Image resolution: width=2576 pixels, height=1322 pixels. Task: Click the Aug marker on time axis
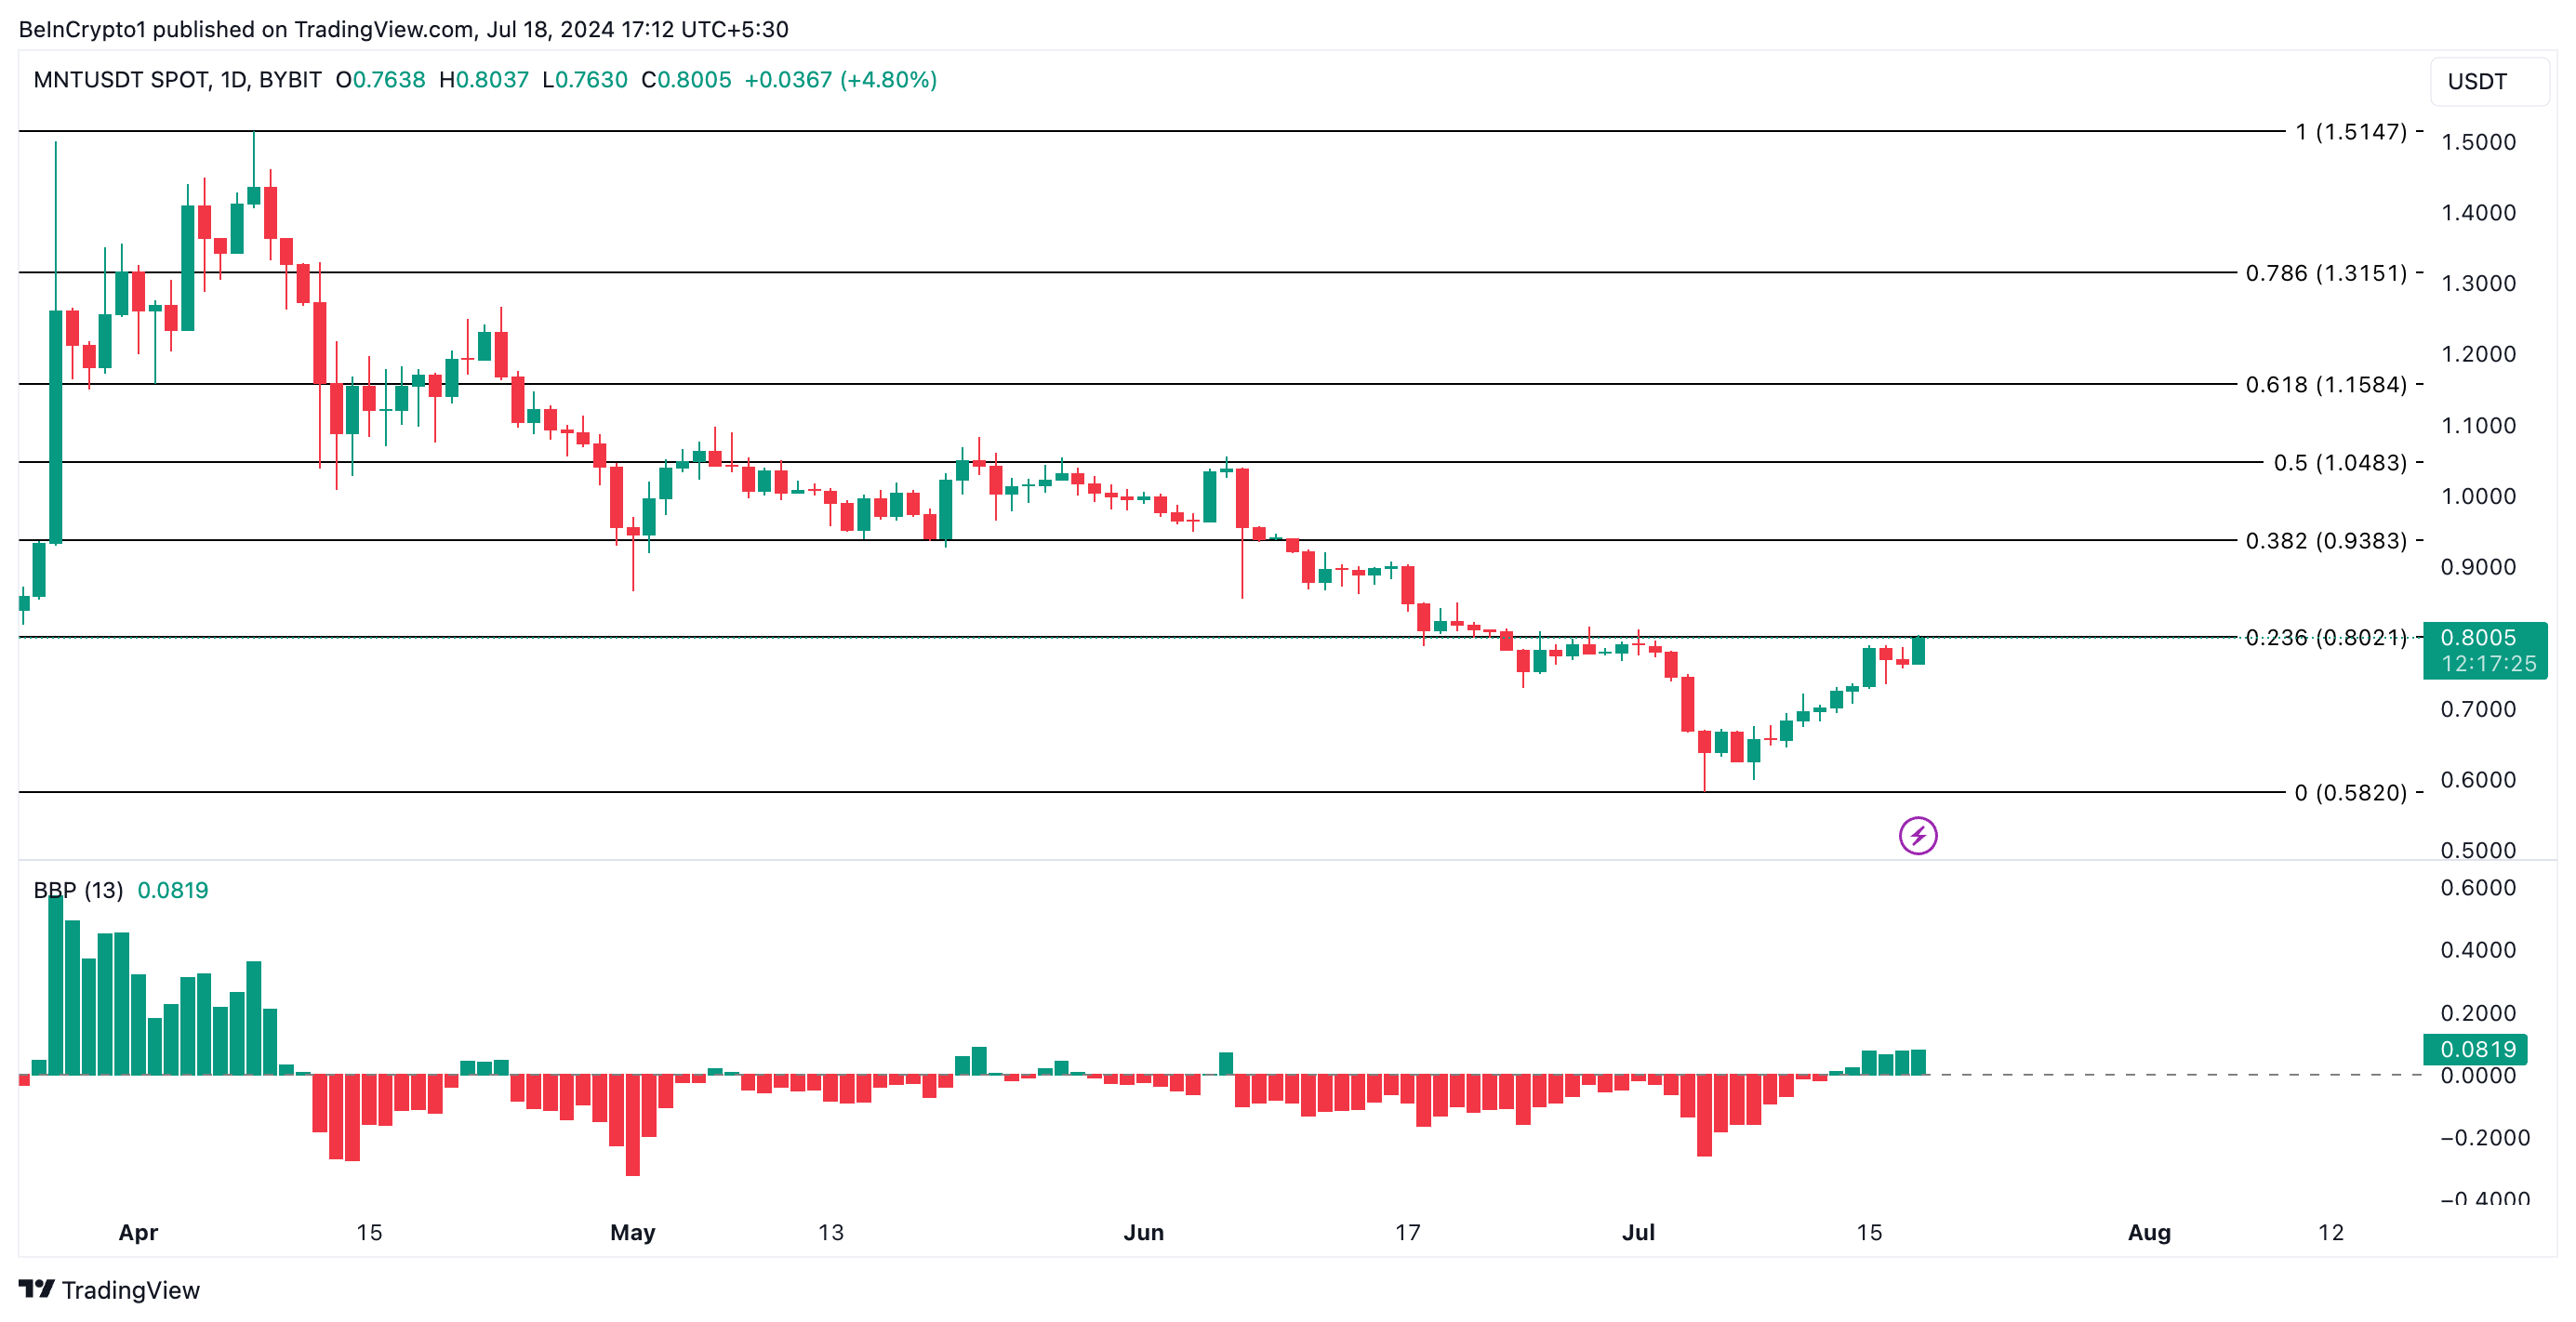[2148, 1232]
